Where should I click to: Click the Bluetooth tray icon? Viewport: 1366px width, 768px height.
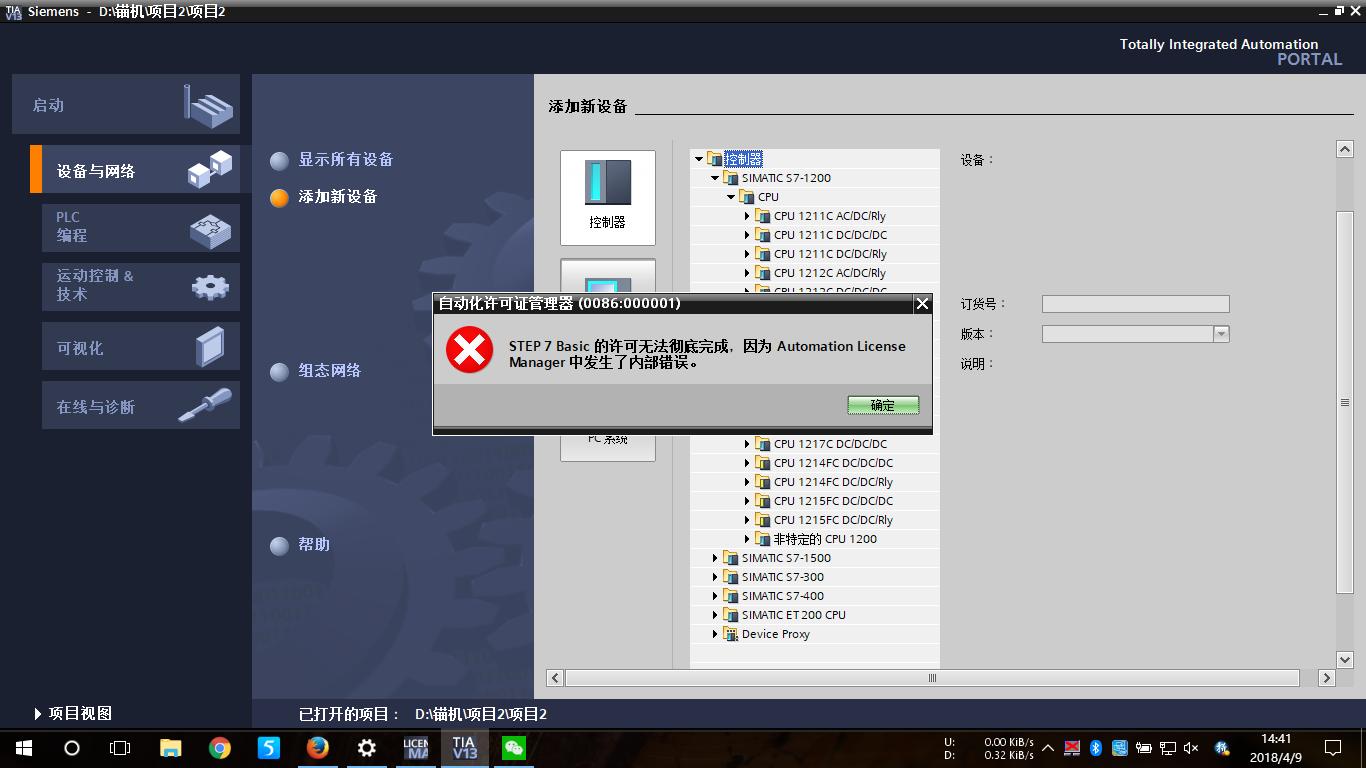point(1096,747)
